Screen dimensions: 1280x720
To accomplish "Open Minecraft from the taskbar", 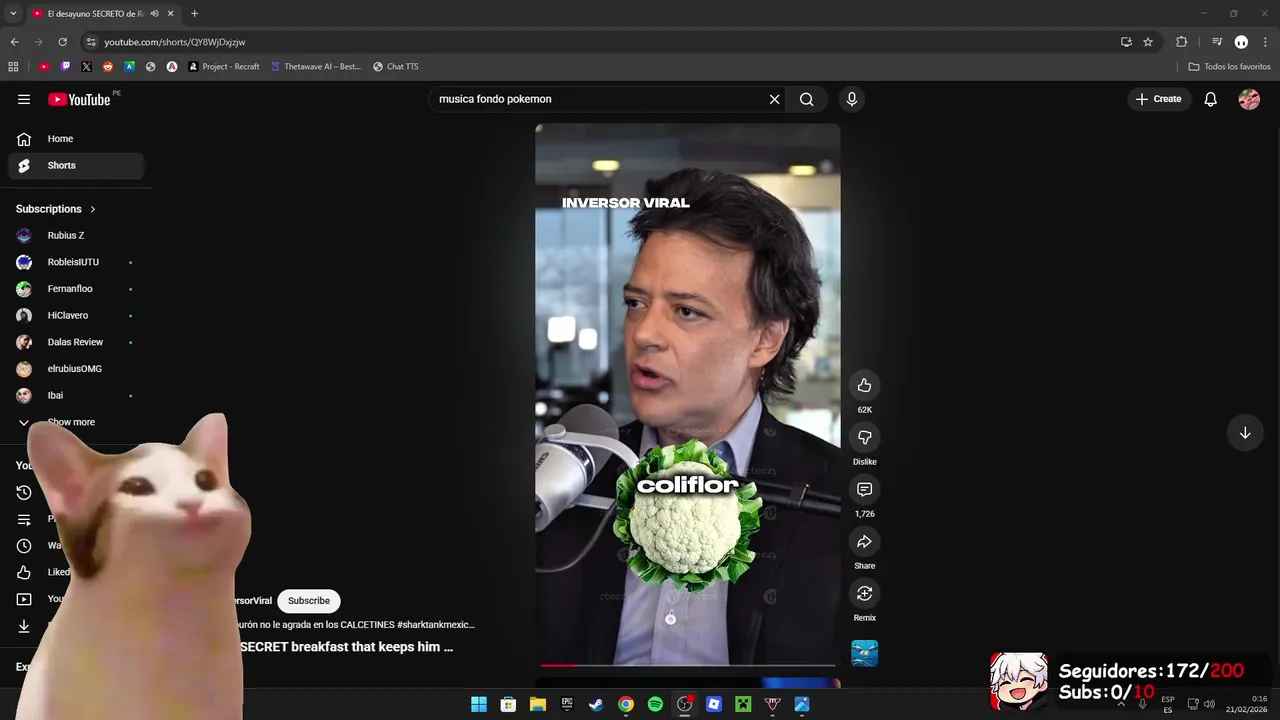I will click(743, 704).
